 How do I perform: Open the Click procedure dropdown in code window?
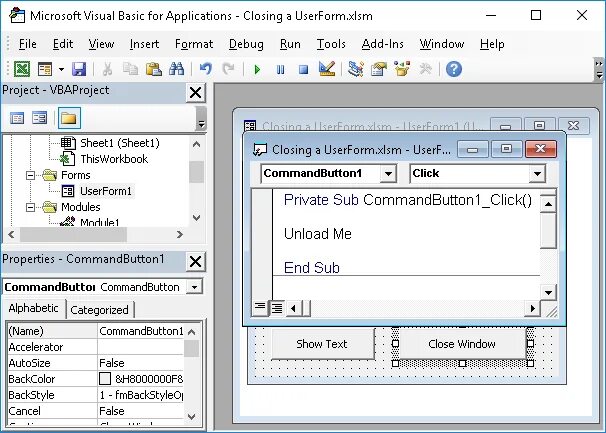tap(537, 174)
